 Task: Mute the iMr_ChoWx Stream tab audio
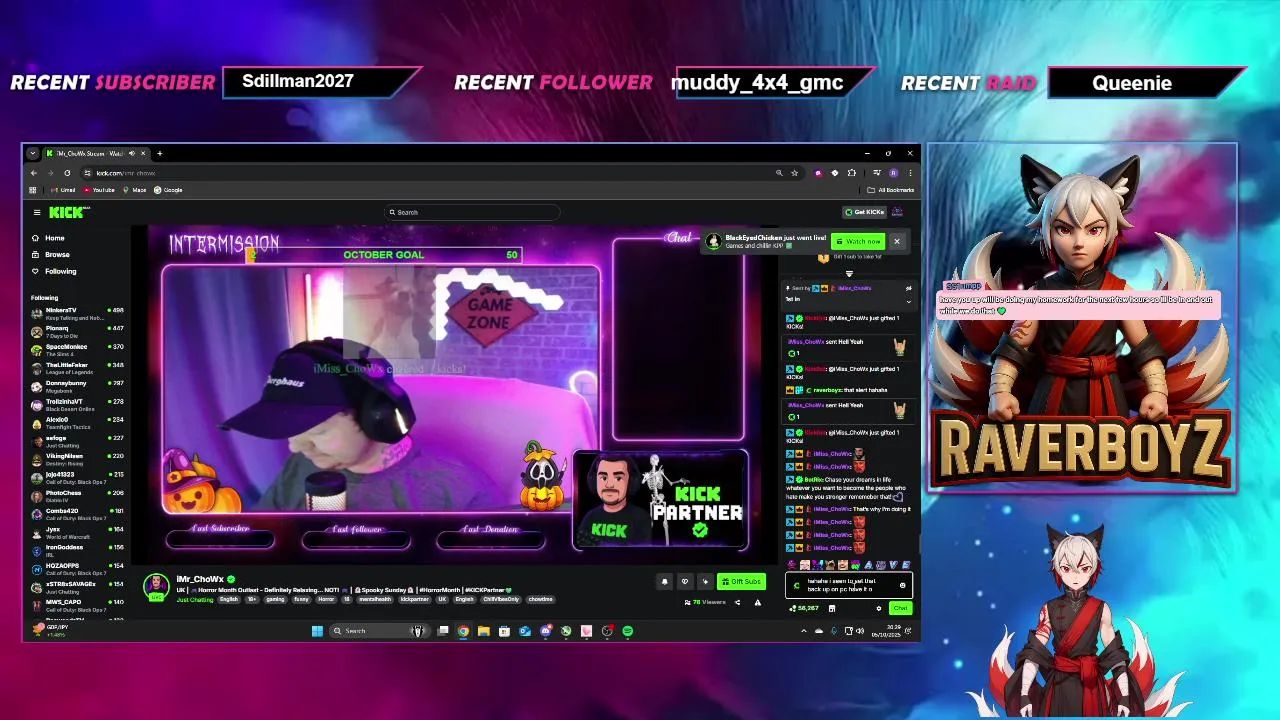(132, 153)
